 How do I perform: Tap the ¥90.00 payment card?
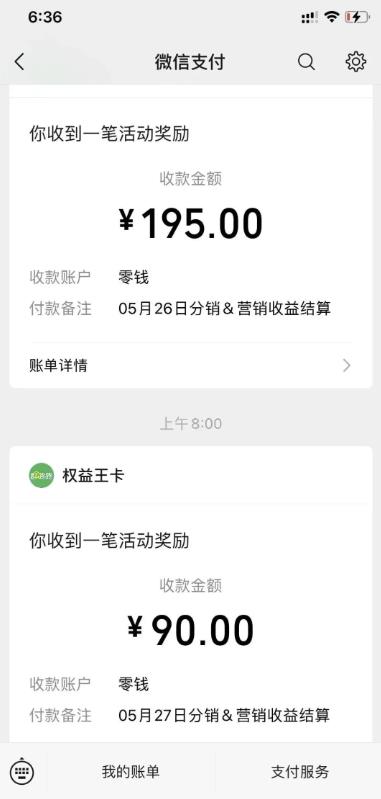click(x=190, y=595)
